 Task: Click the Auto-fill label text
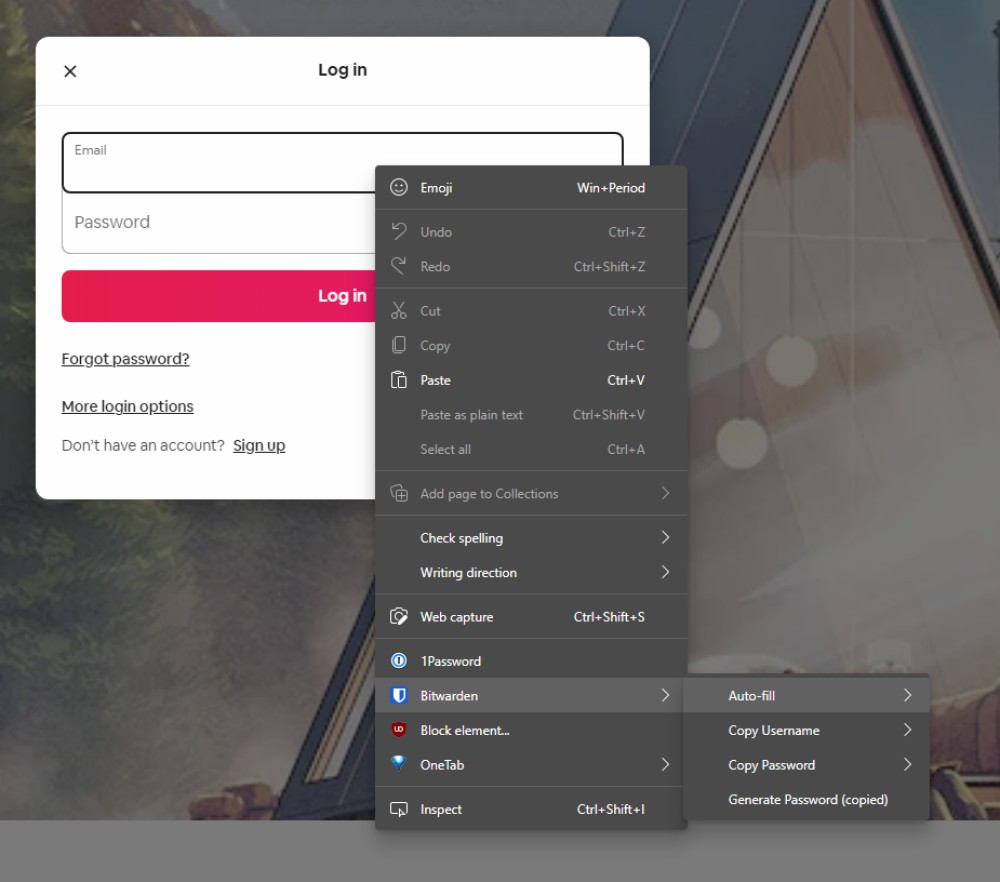[751, 696]
